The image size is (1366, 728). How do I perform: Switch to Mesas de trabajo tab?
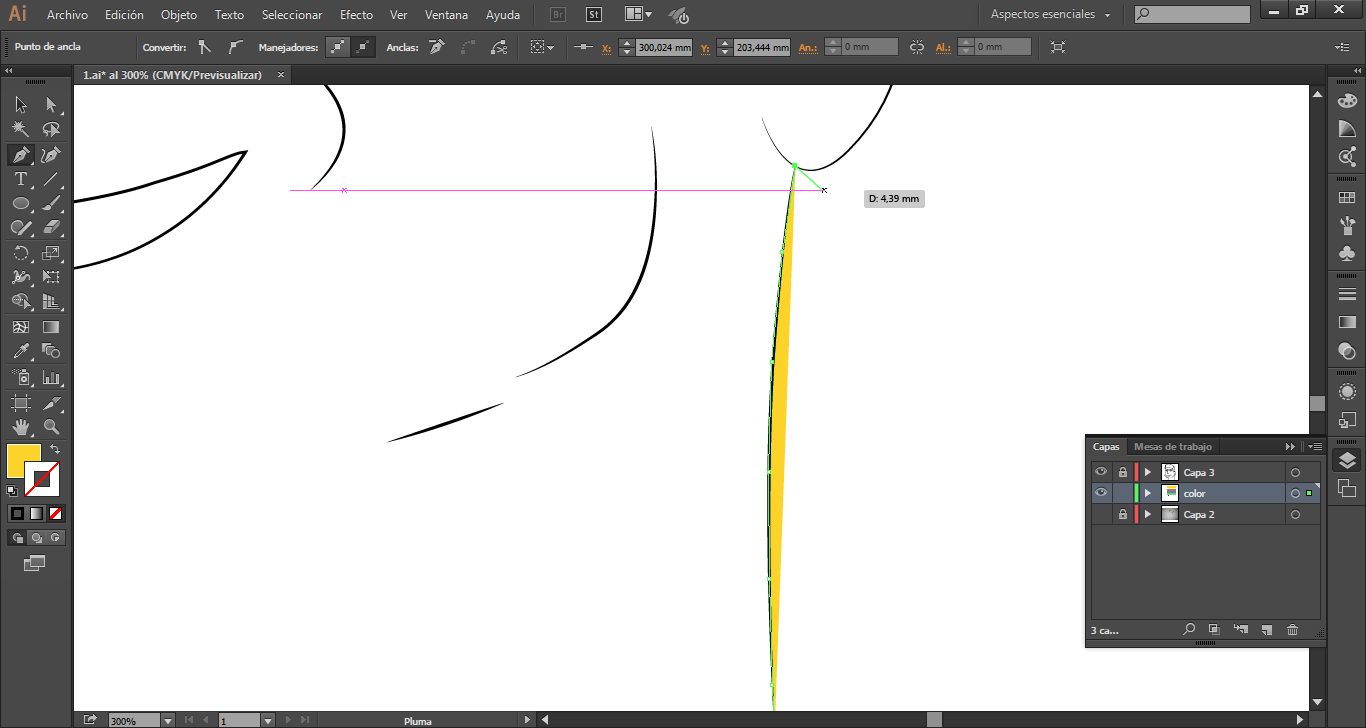[1172, 447]
